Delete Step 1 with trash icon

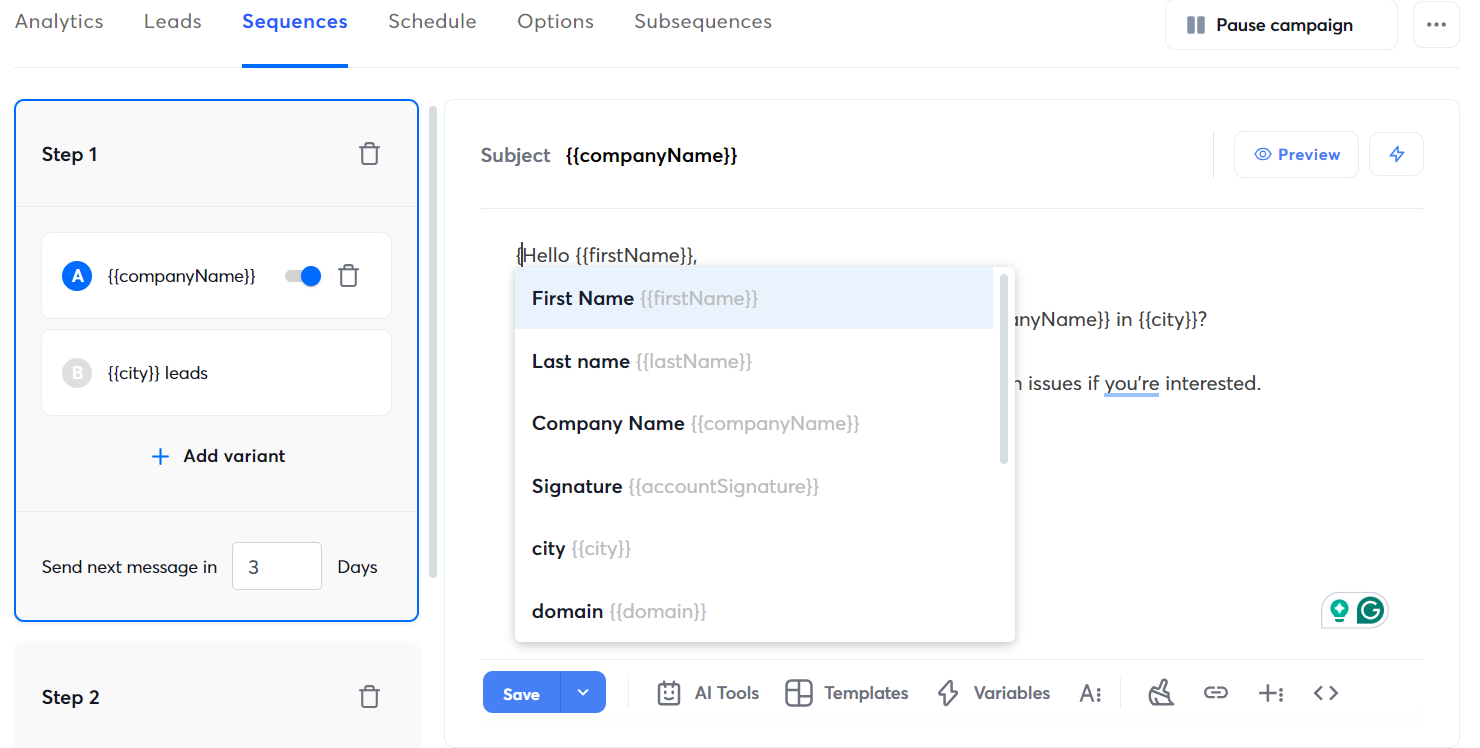pyautogui.click(x=370, y=154)
